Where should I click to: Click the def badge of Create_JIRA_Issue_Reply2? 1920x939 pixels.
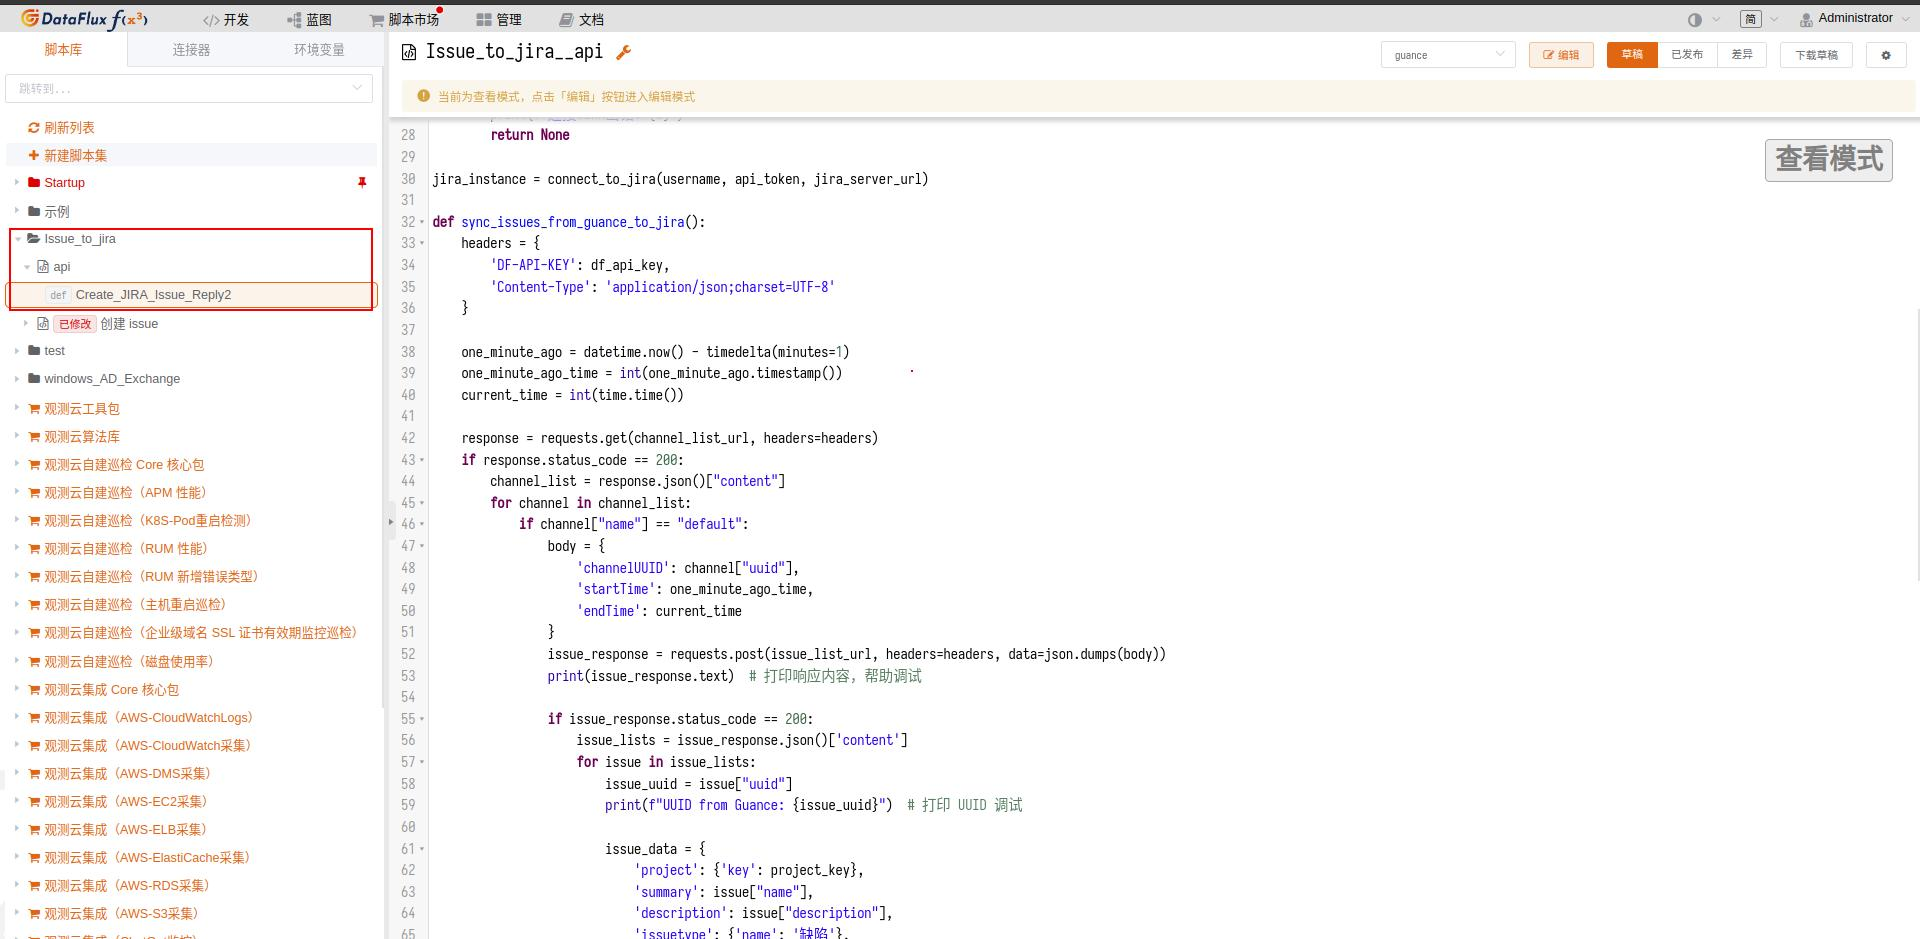pos(58,295)
